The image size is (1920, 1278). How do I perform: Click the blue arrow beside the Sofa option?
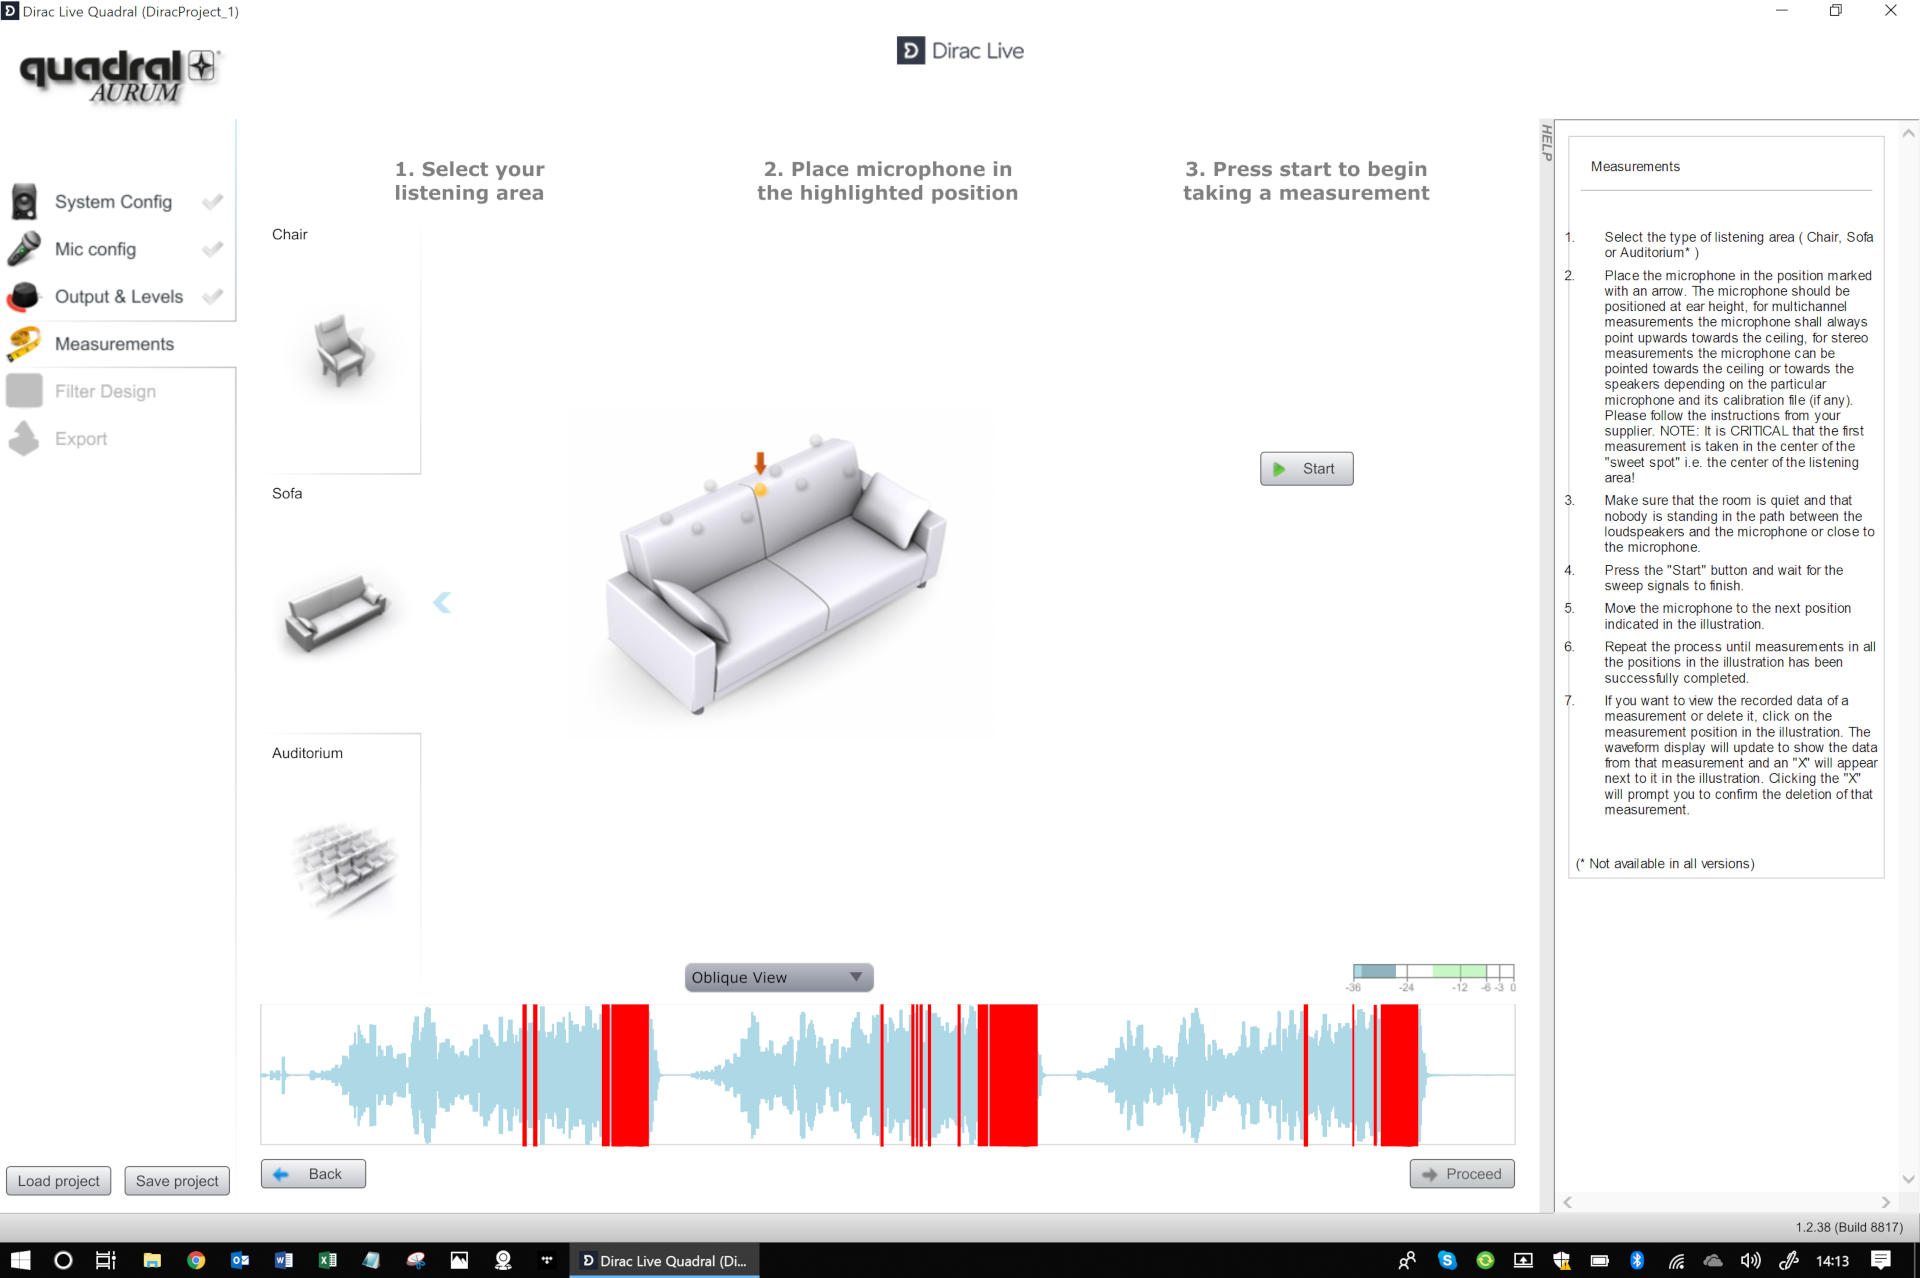click(442, 602)
